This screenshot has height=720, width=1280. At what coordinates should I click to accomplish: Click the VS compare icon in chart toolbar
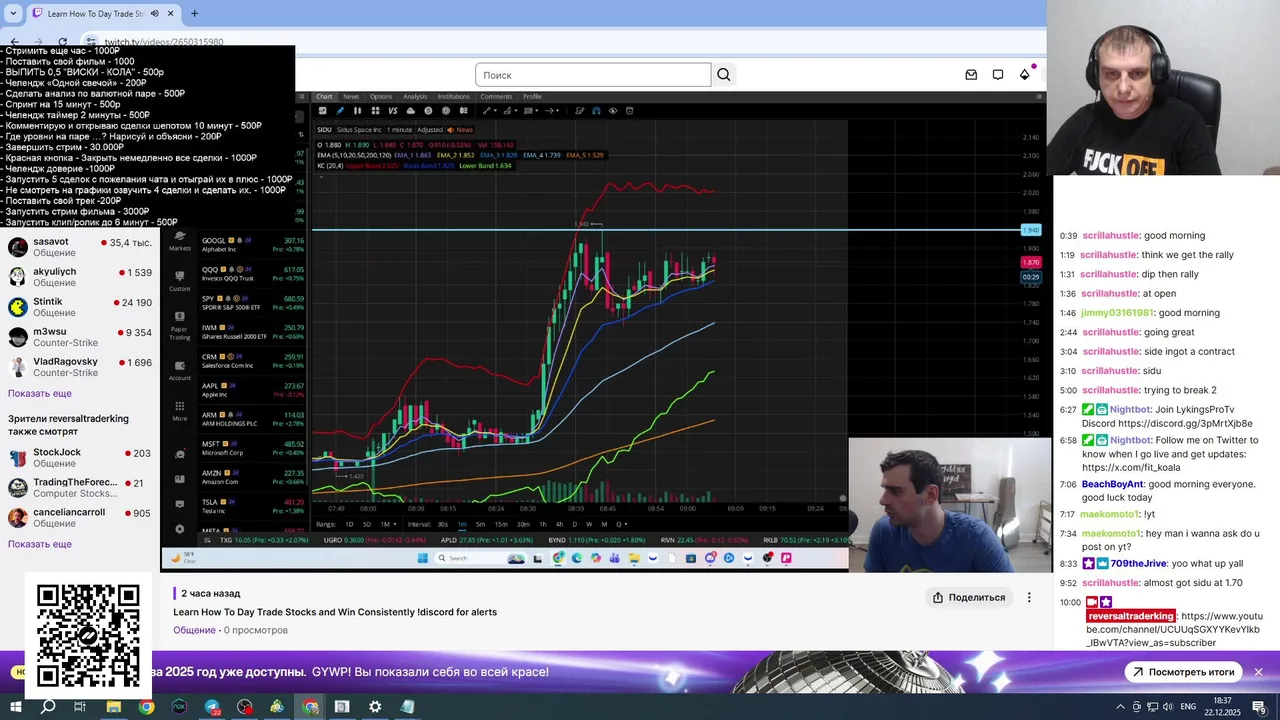pos(393,111)
